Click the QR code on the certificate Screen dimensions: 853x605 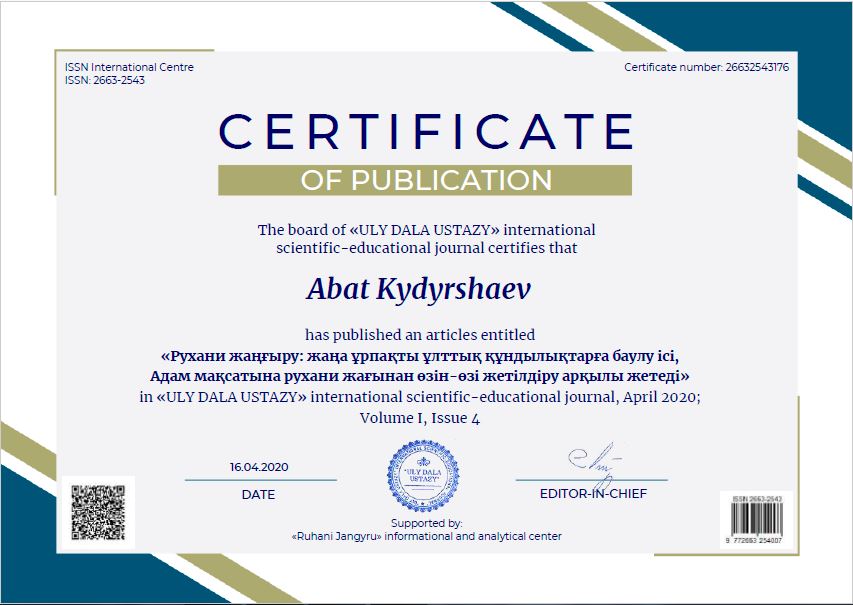(98, 513)
